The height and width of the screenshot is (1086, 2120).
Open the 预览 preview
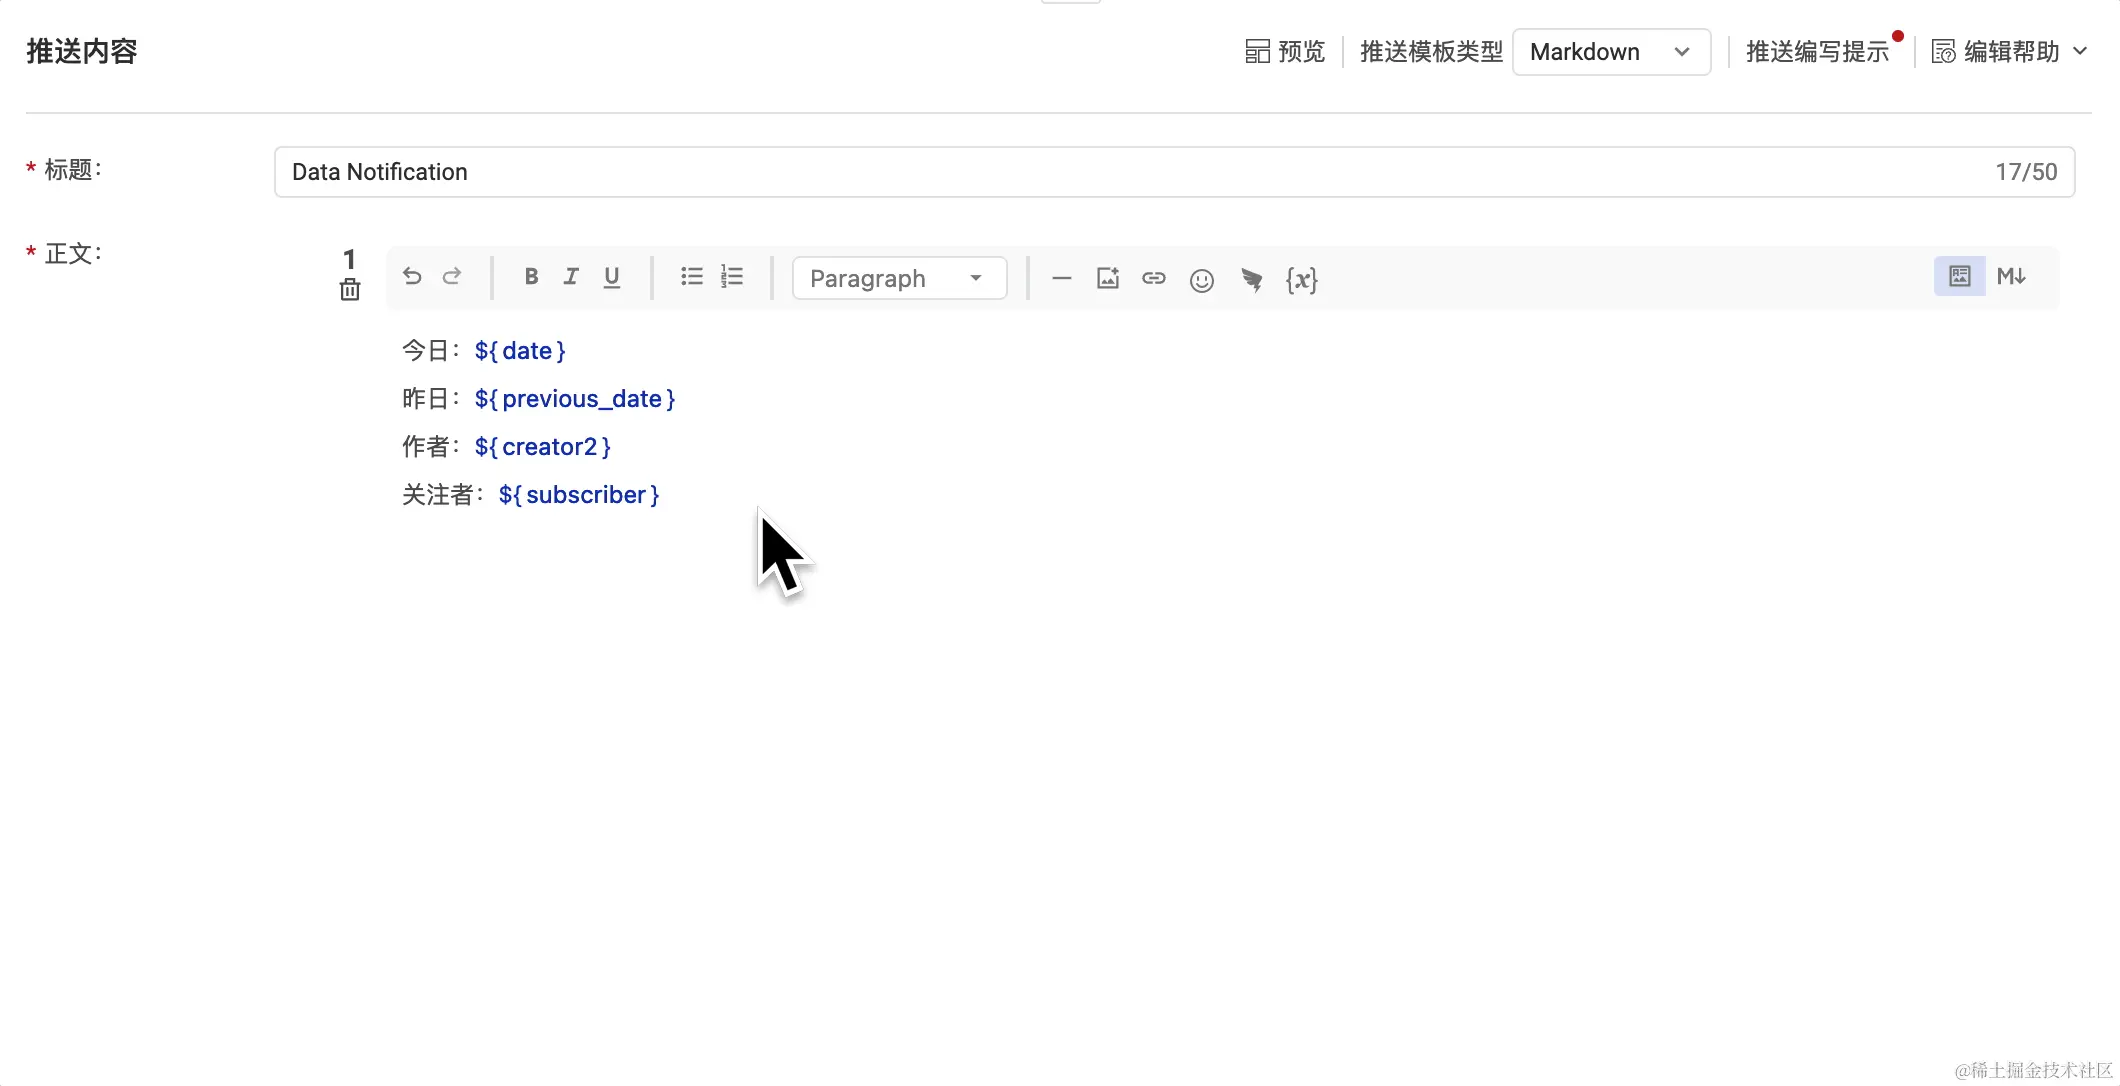tap(1284, 51)
